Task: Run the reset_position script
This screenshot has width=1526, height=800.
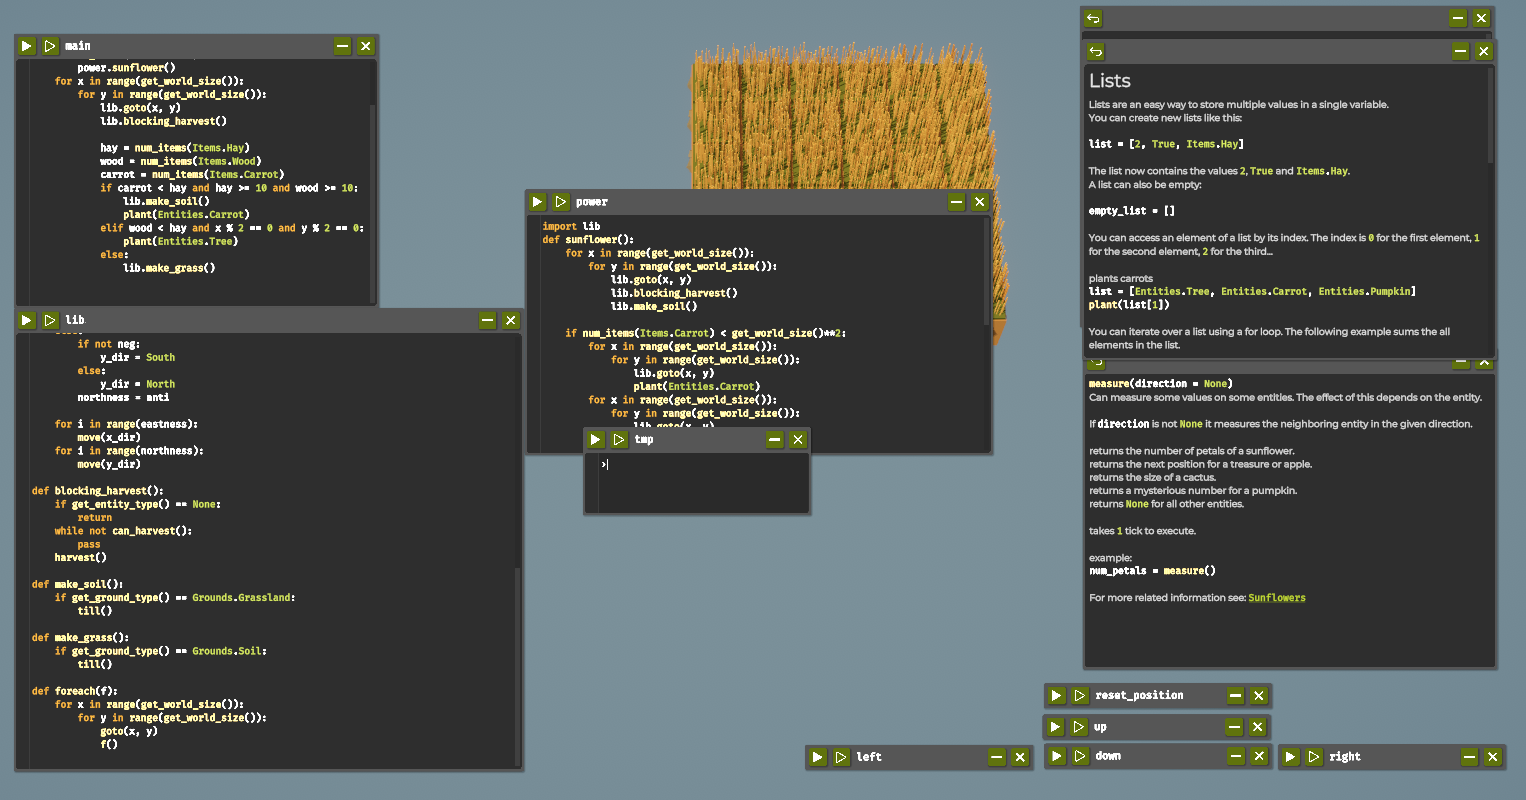Action: (1056, 696)
